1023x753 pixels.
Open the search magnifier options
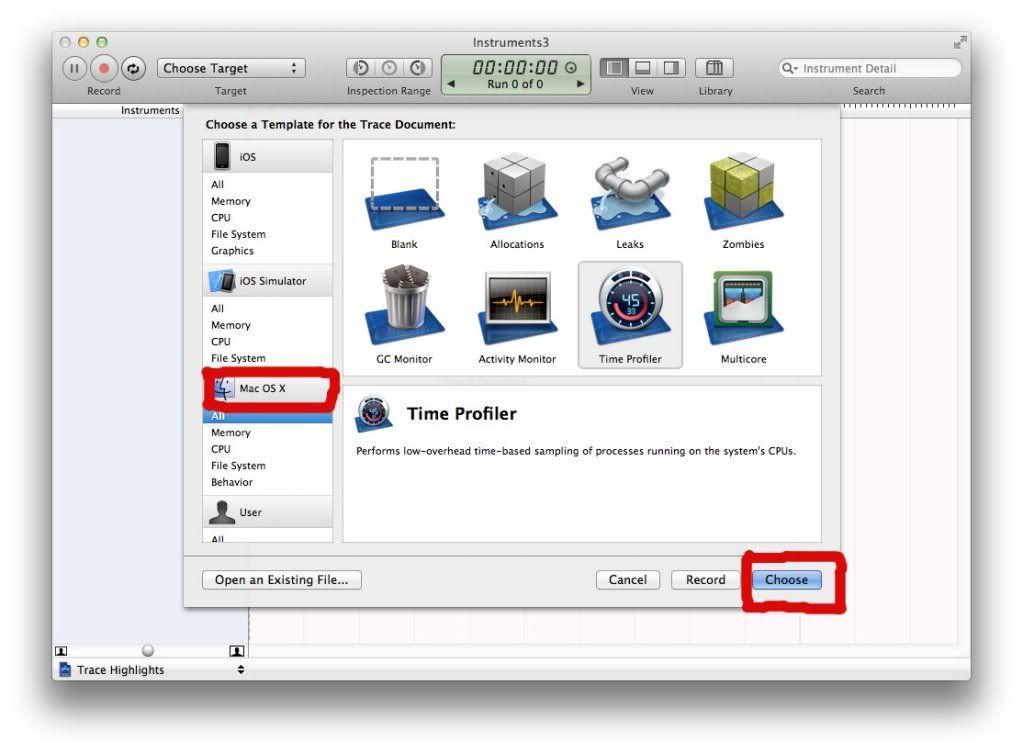(x=789, y=68)
